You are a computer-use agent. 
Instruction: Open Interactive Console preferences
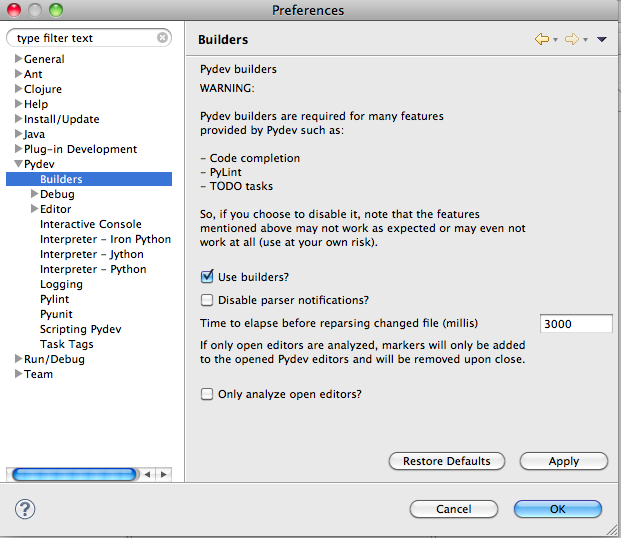point(91,224)
